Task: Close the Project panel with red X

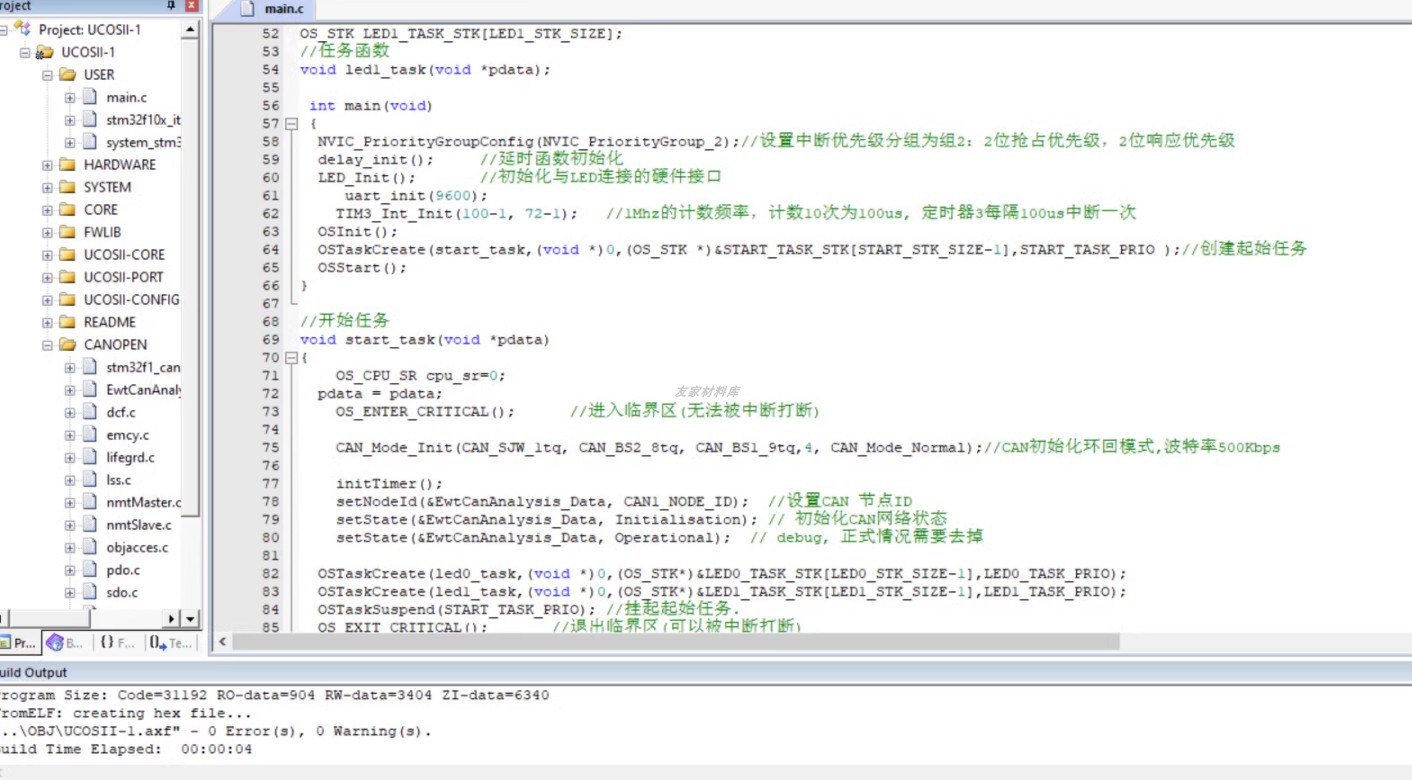Action: point(191,6)
